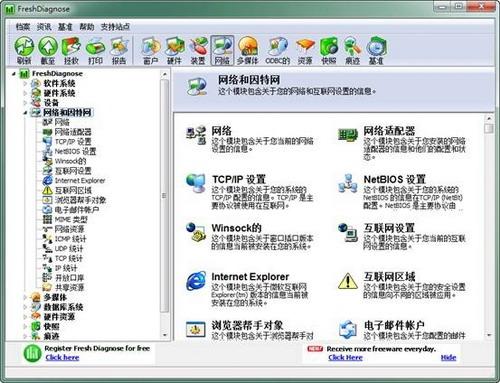Select TCP 统计 in the left tree
This screenshot has width=500, height=383.
coord(69,258)
